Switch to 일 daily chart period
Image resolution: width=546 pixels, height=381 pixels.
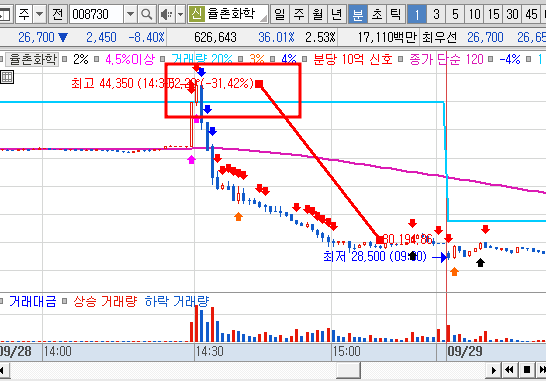pos(279,14)
